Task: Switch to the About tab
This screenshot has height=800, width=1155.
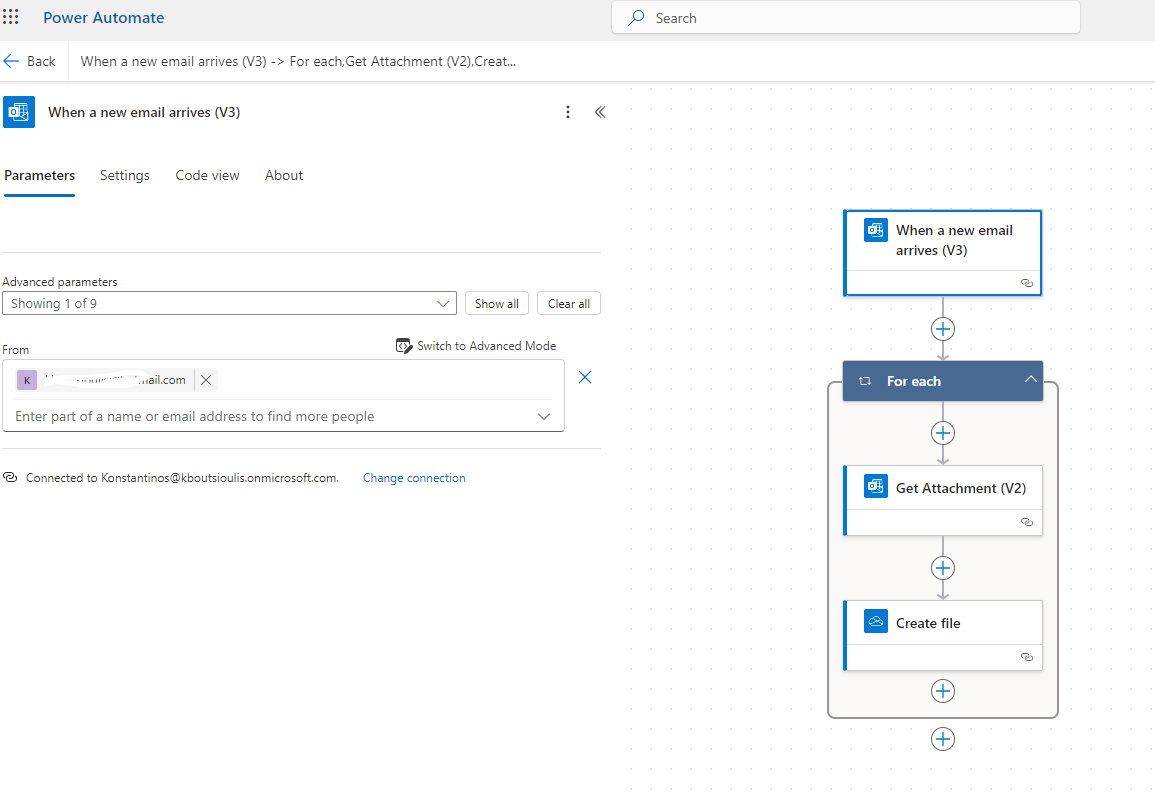Action: 284,175
